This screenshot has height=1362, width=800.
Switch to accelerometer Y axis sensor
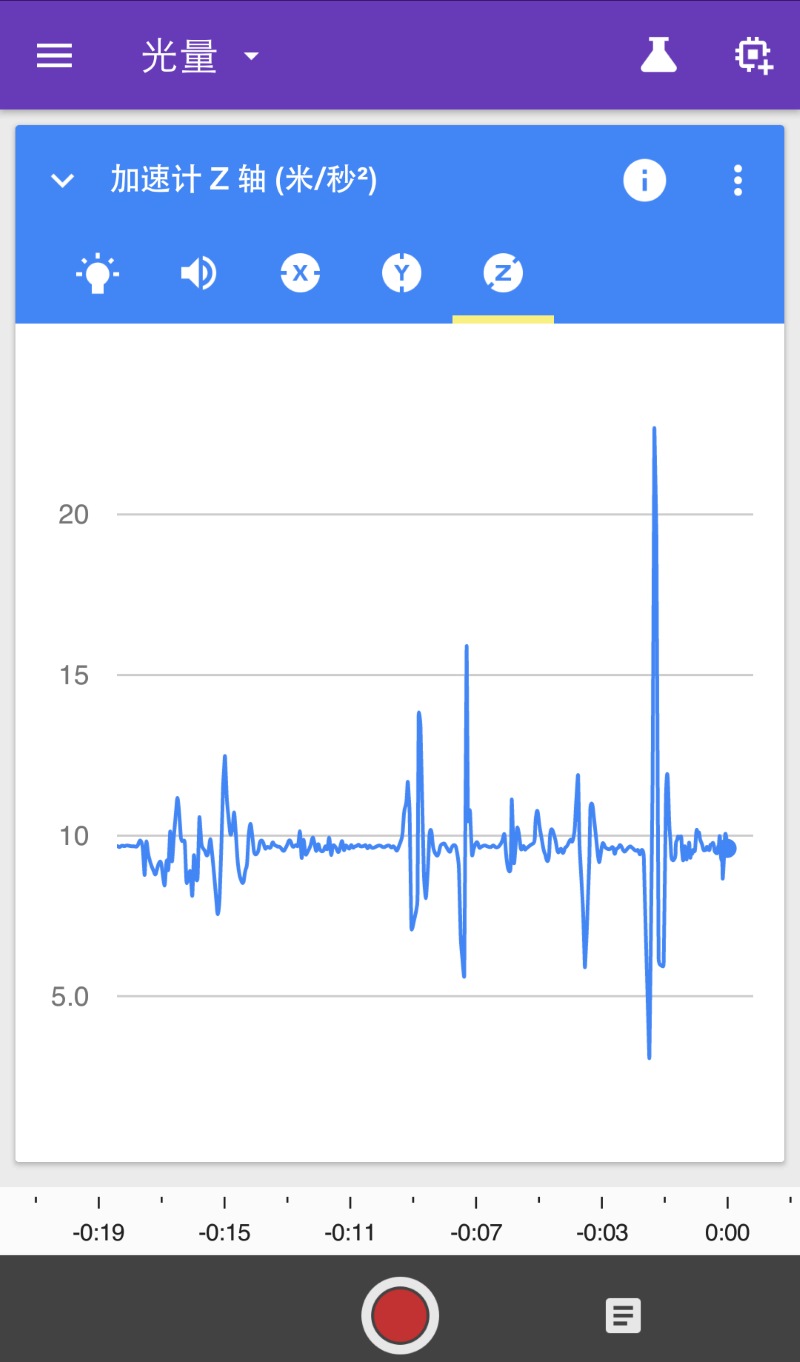tap(402, 273)
